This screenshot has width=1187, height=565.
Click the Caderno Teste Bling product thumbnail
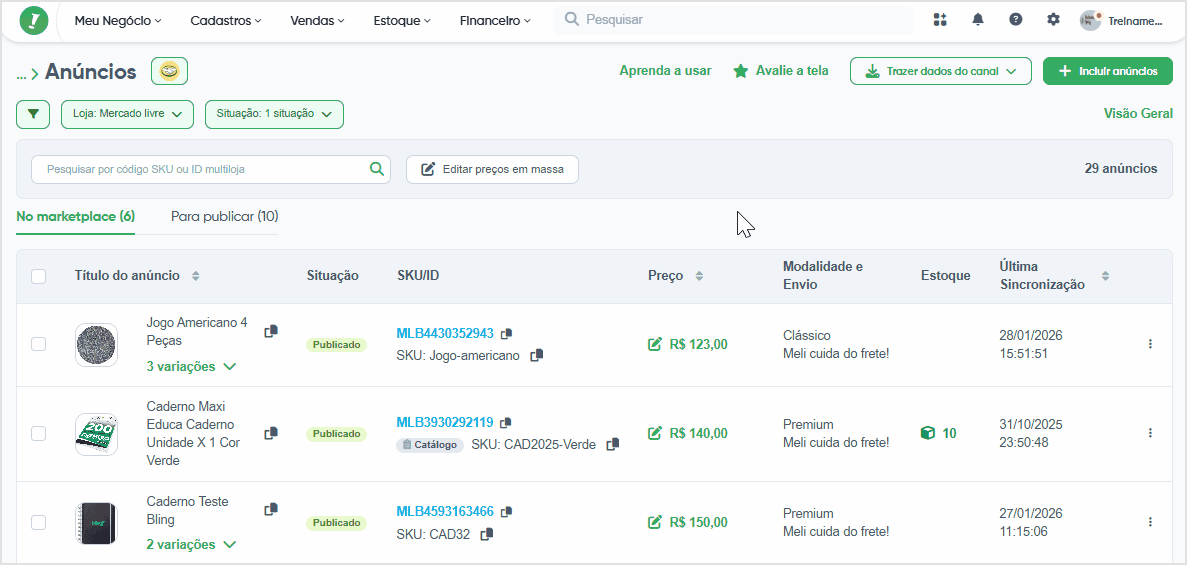(x=96, y=523)
